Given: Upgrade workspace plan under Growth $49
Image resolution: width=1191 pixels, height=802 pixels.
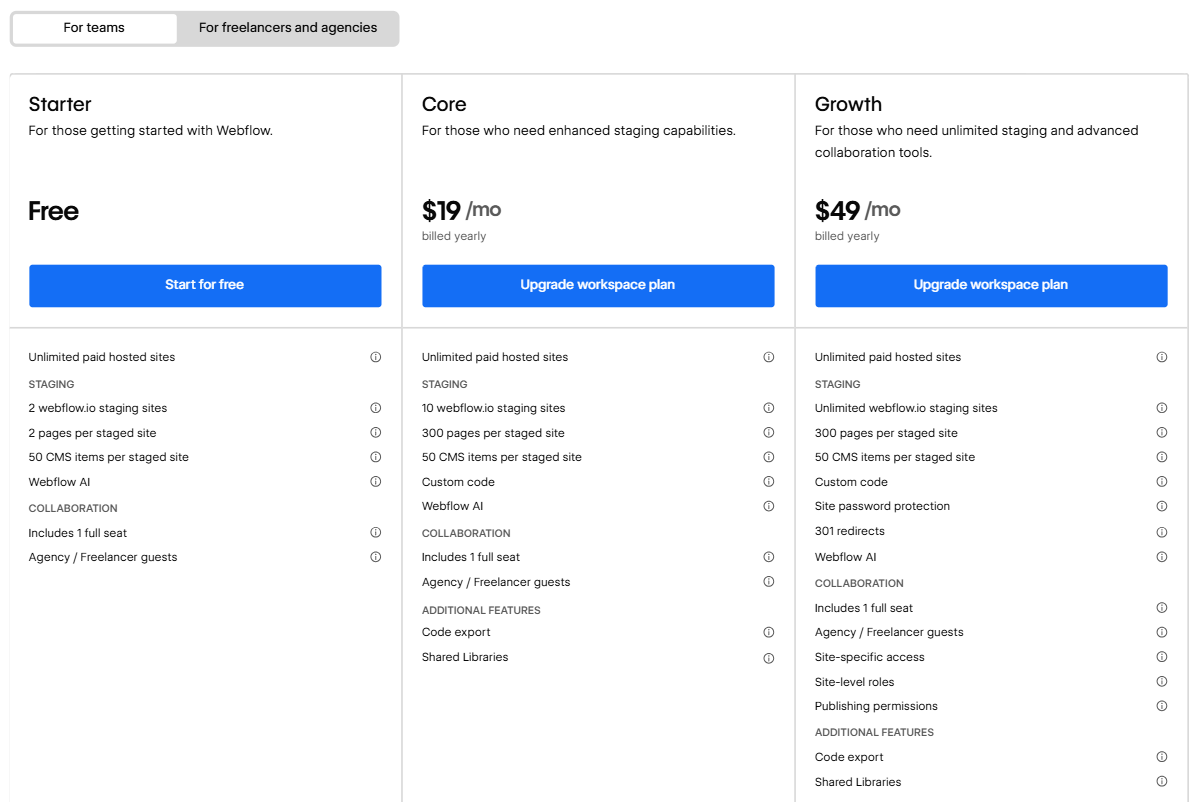Looking at the screenshot, I should click(x=991, y=285).
